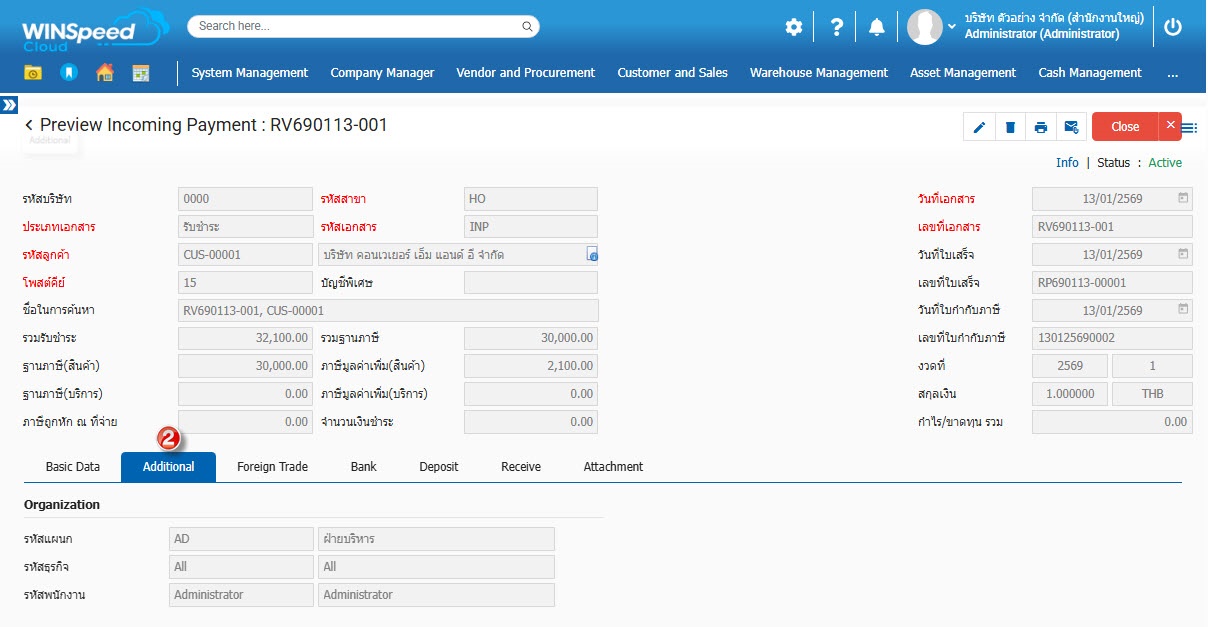Open the user profile dropdown arrow

click(x=951, y=27)
